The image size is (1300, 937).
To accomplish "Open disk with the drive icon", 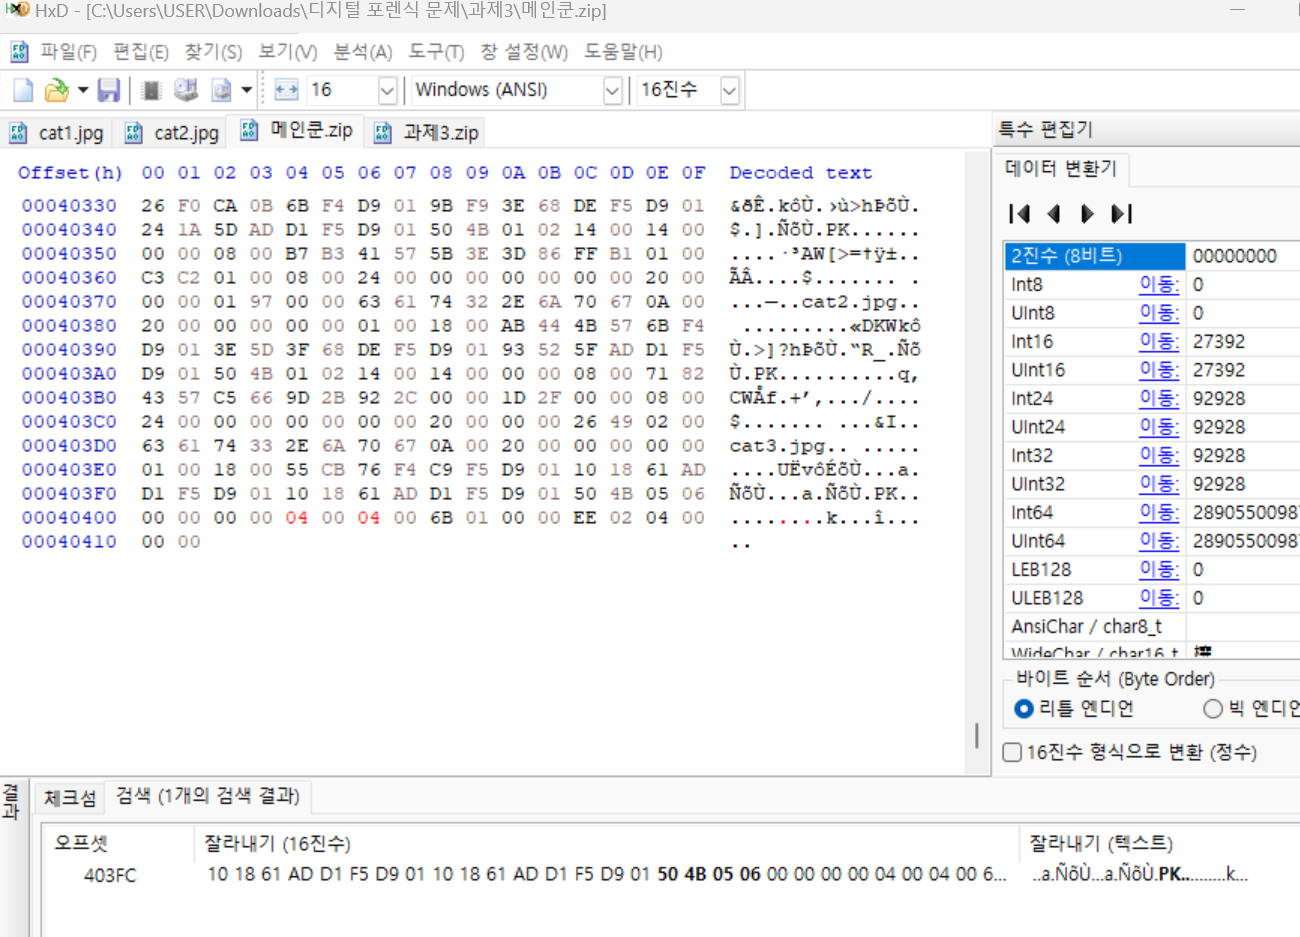I will 186,90.
